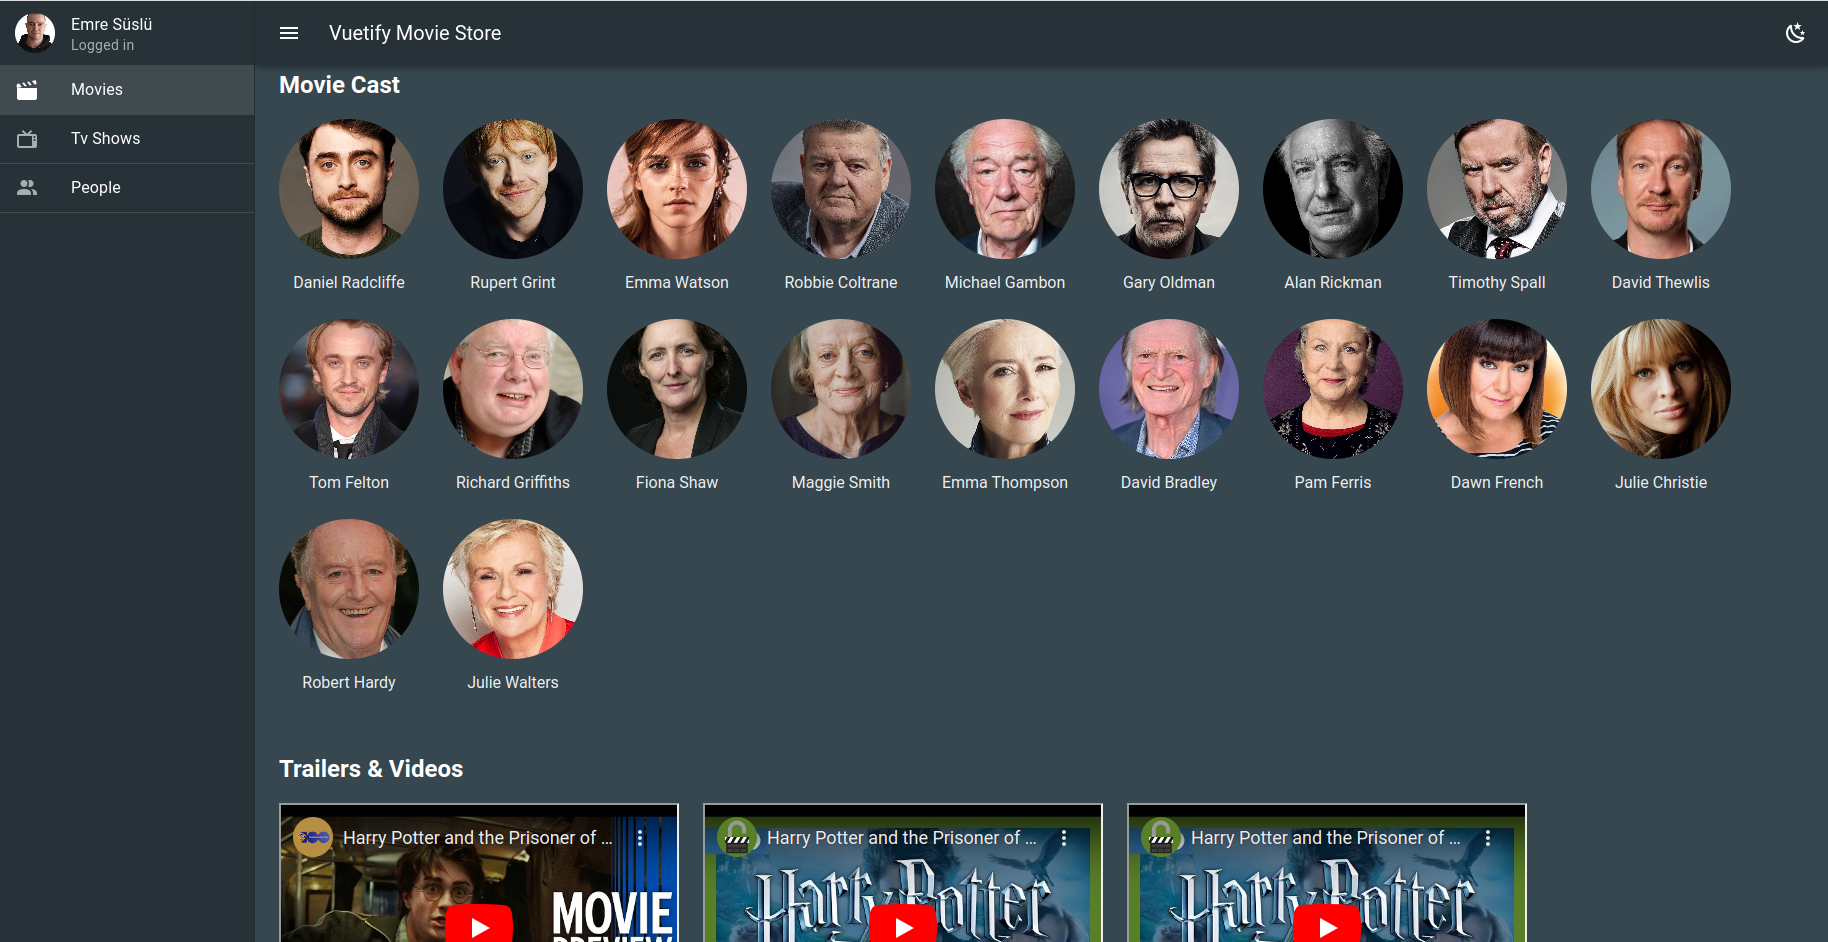Open more options on the third trailer
This screenshot has width=1828, height=942.
(1489, 837)
